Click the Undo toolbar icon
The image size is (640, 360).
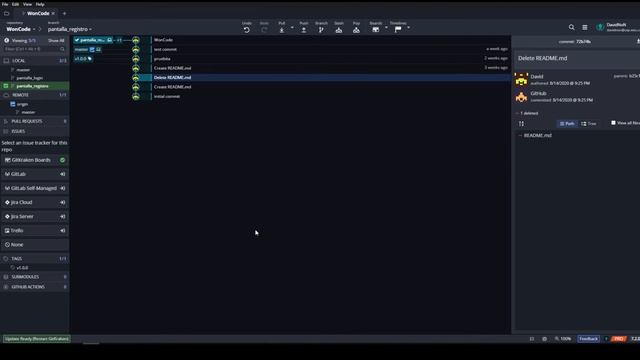pyautogui.click(x=247, y=30)
